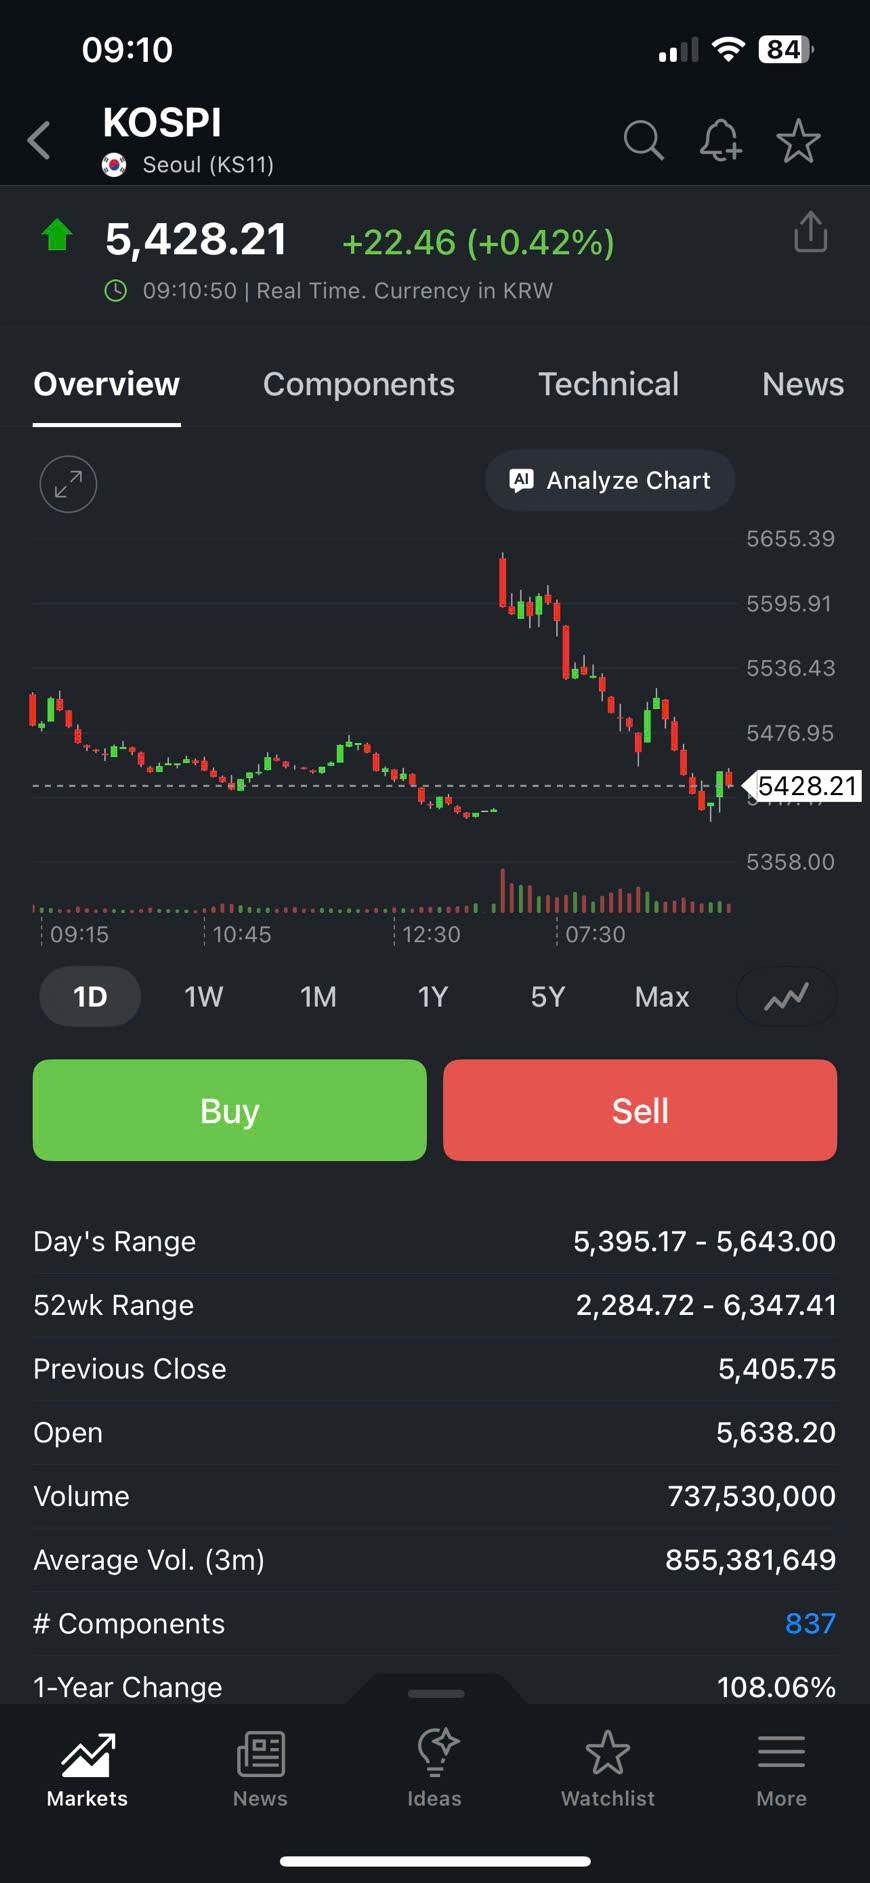870x1883 pixels.
Task: Open the search magnifier icon
Action: (x=643, y=141)
